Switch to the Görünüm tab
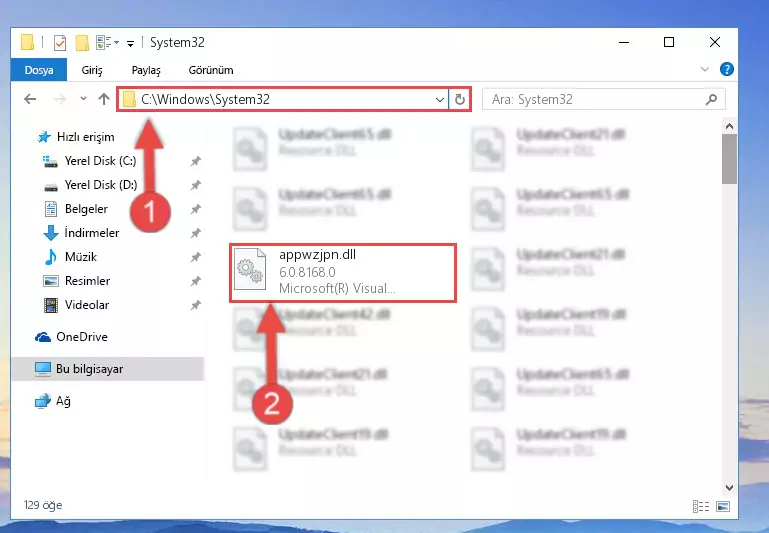The height and width of the screenshot is (533, 769). 211,70
